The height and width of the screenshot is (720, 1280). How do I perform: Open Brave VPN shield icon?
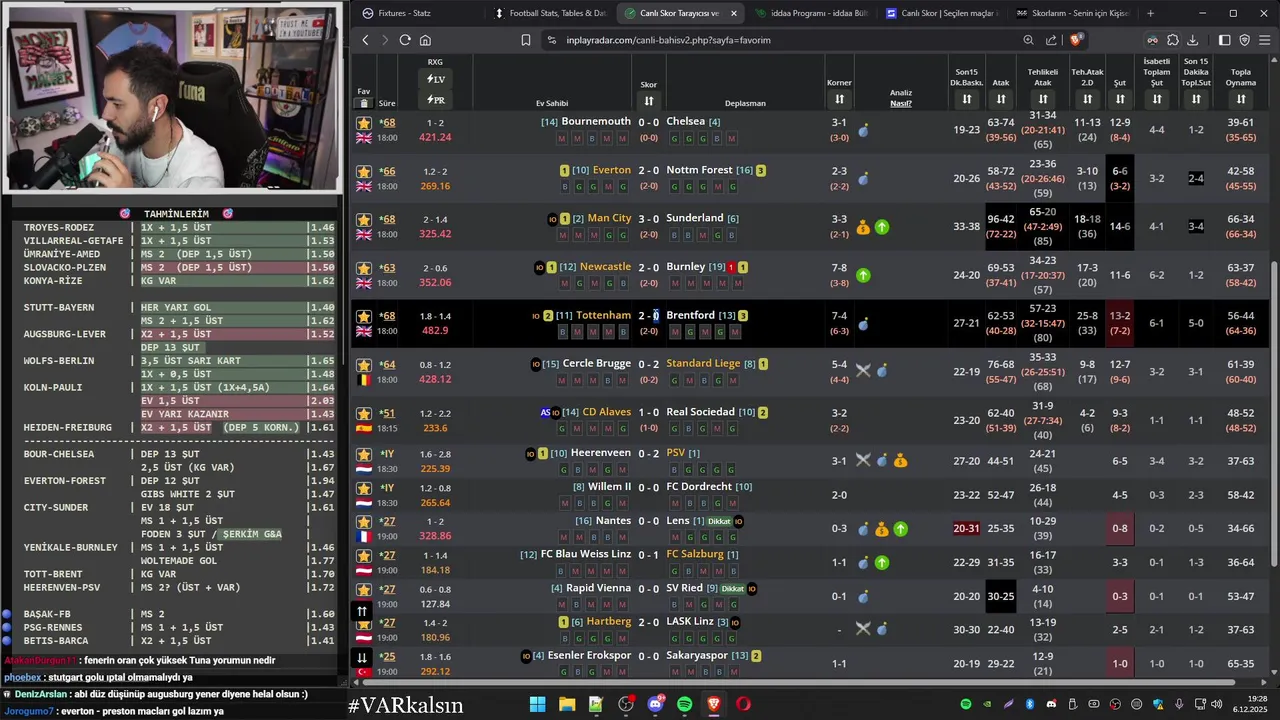pos(1245,40)
